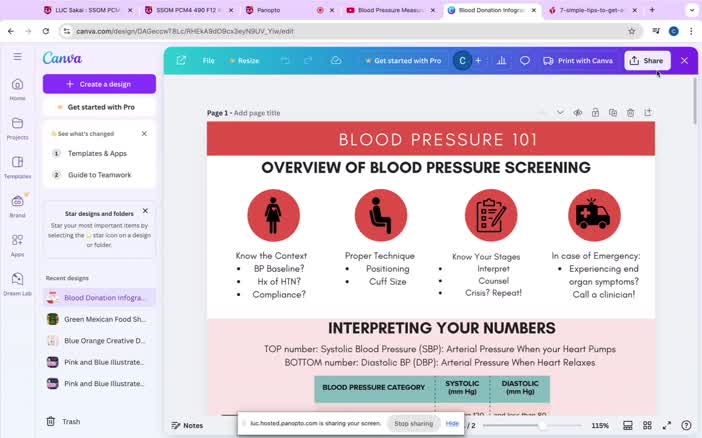
Task: Click the open-in-new-window icon in editor toolbar
Action: pyautogui.click(x=181, y=60)
